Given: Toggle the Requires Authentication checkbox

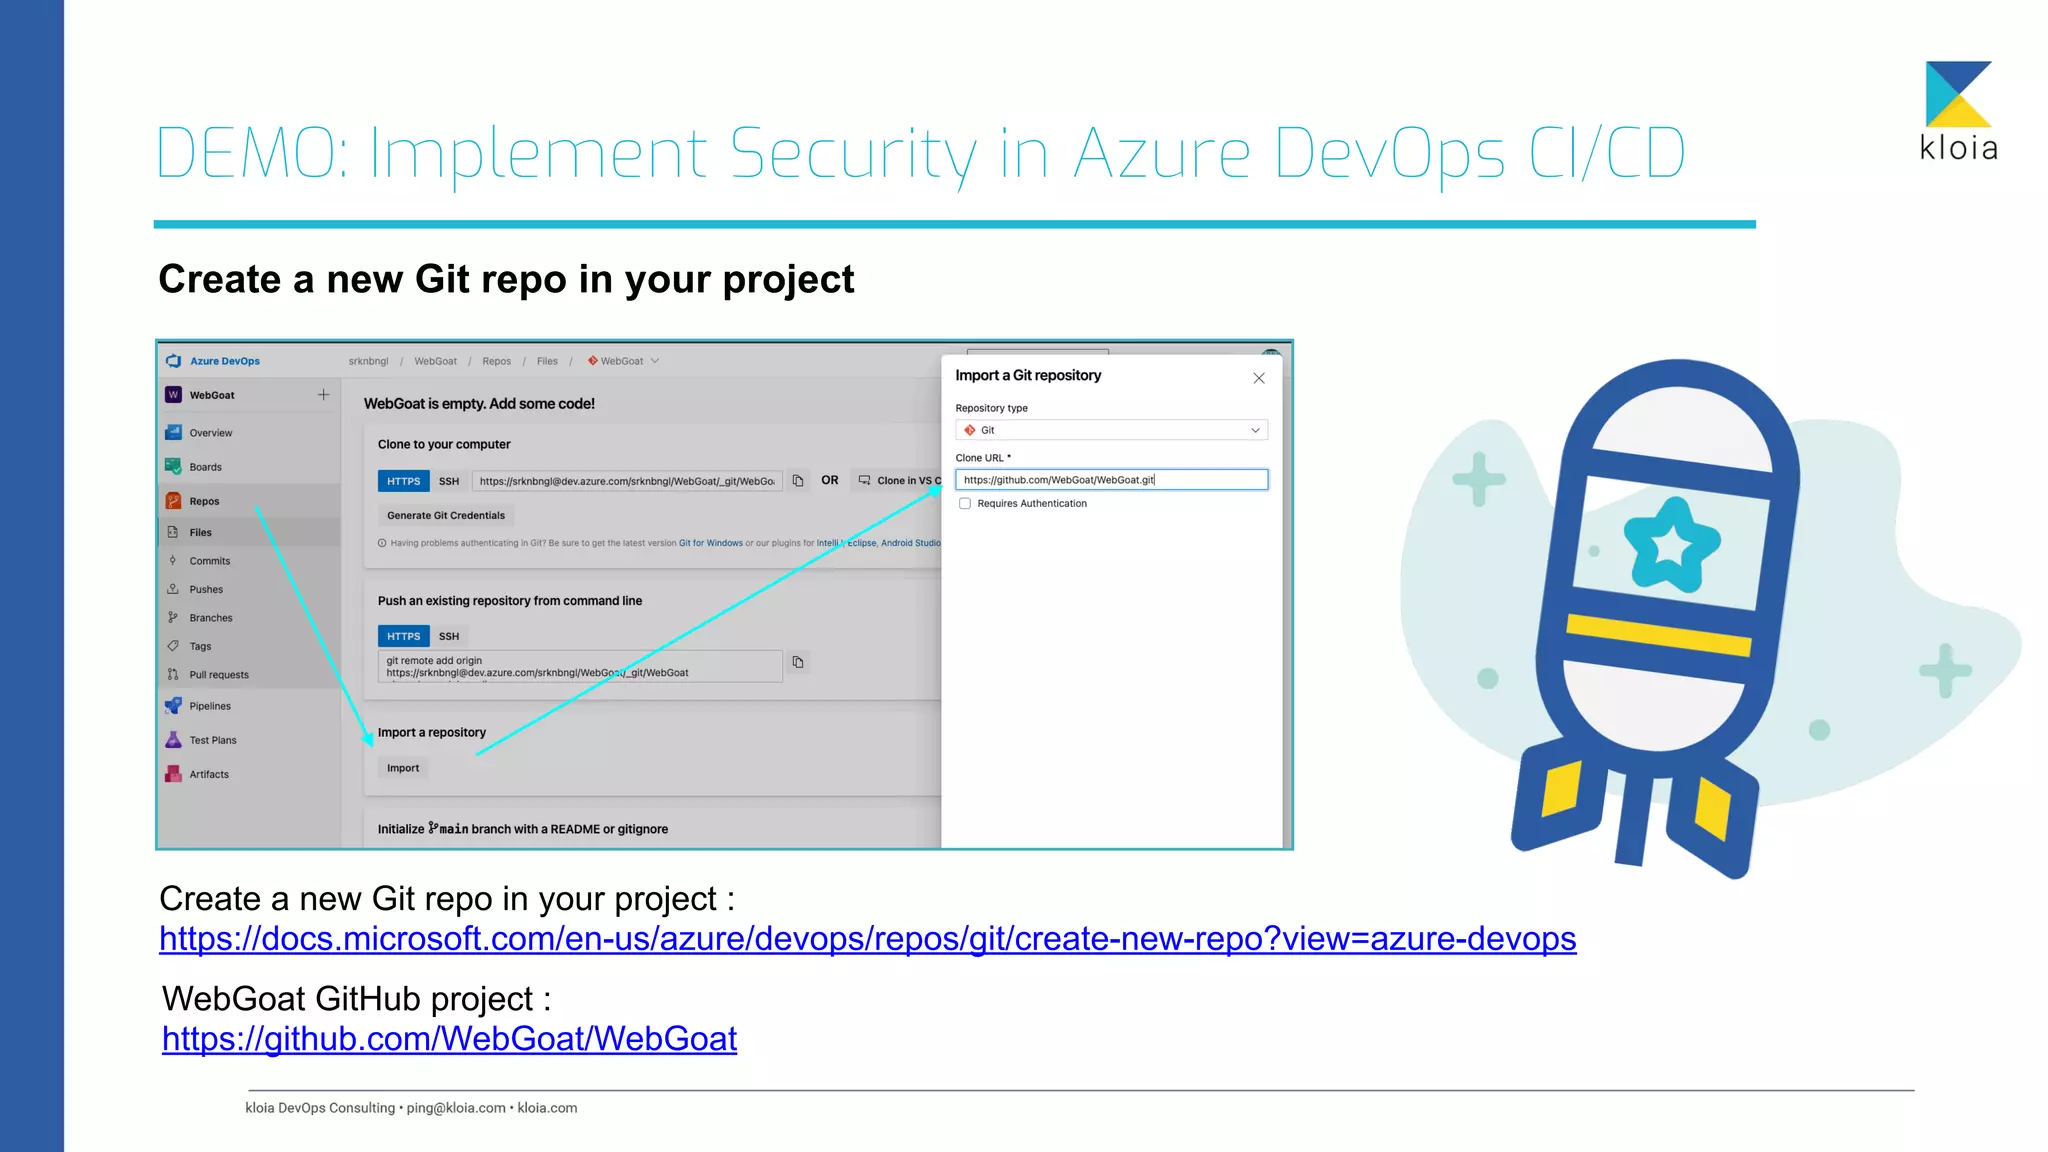Looking at the screenshot, I should click(x=965, y=504).
